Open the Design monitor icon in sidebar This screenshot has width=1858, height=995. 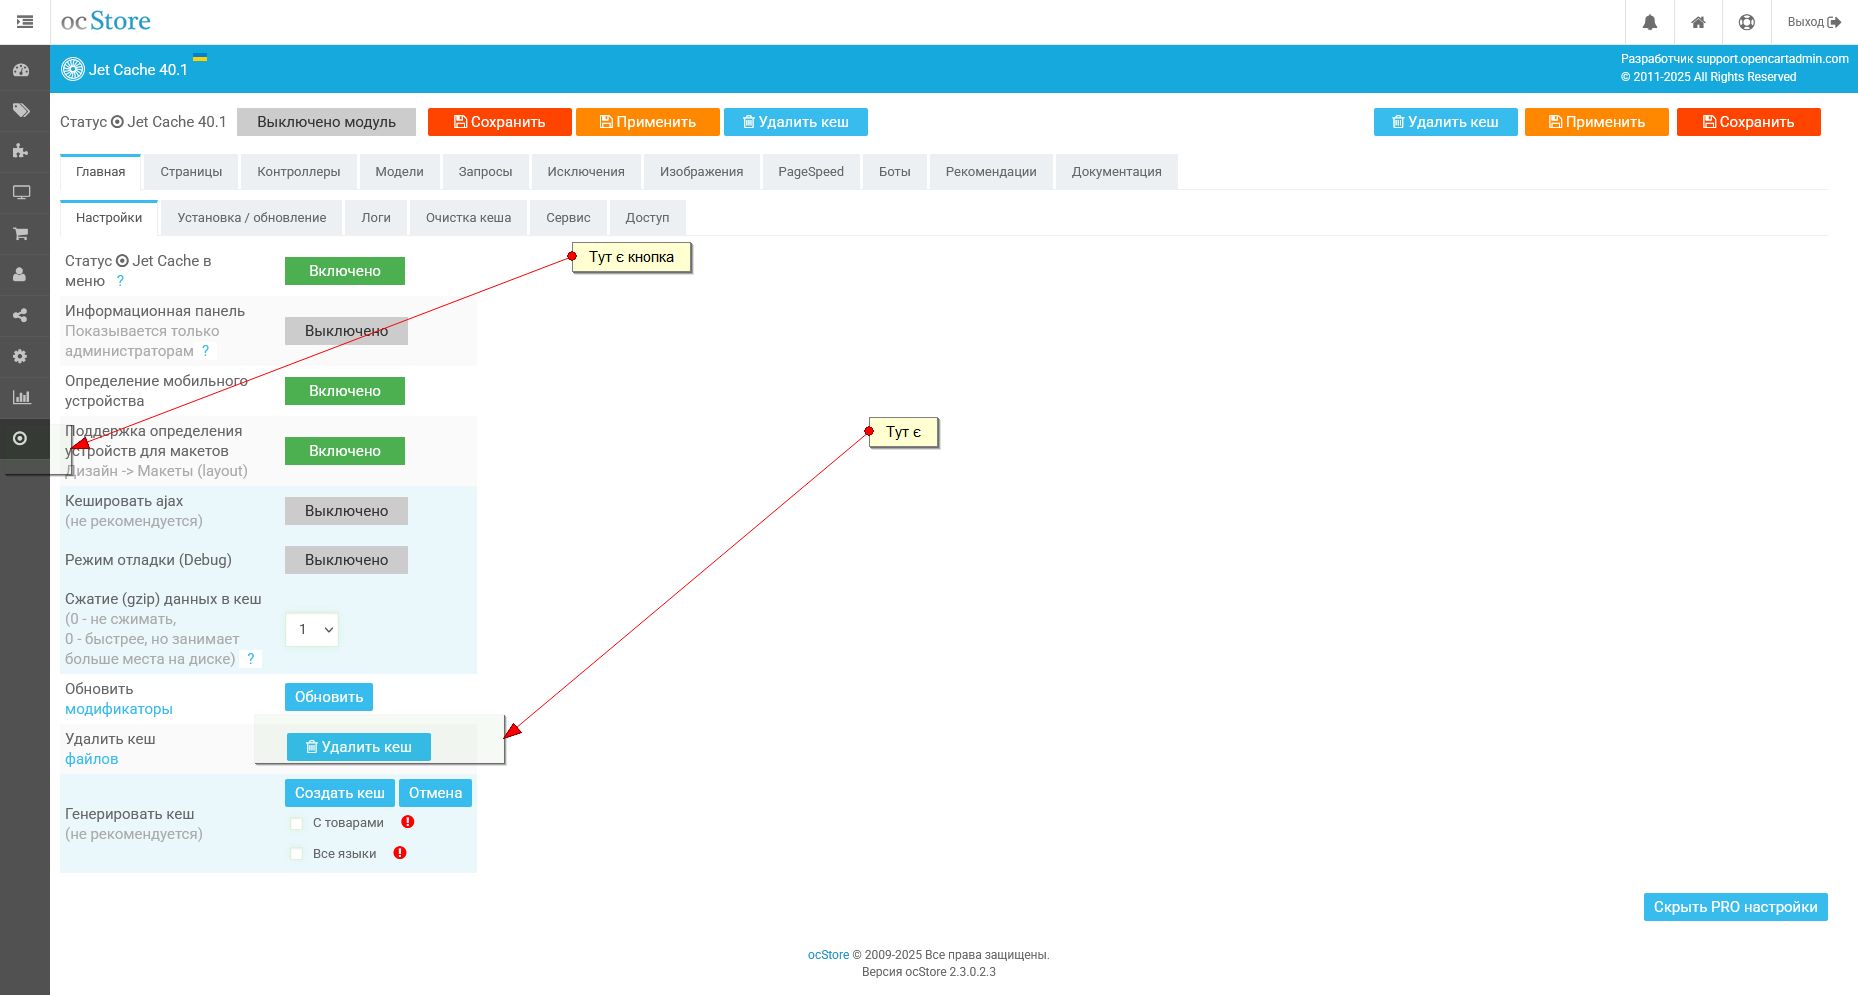[21, 192]
